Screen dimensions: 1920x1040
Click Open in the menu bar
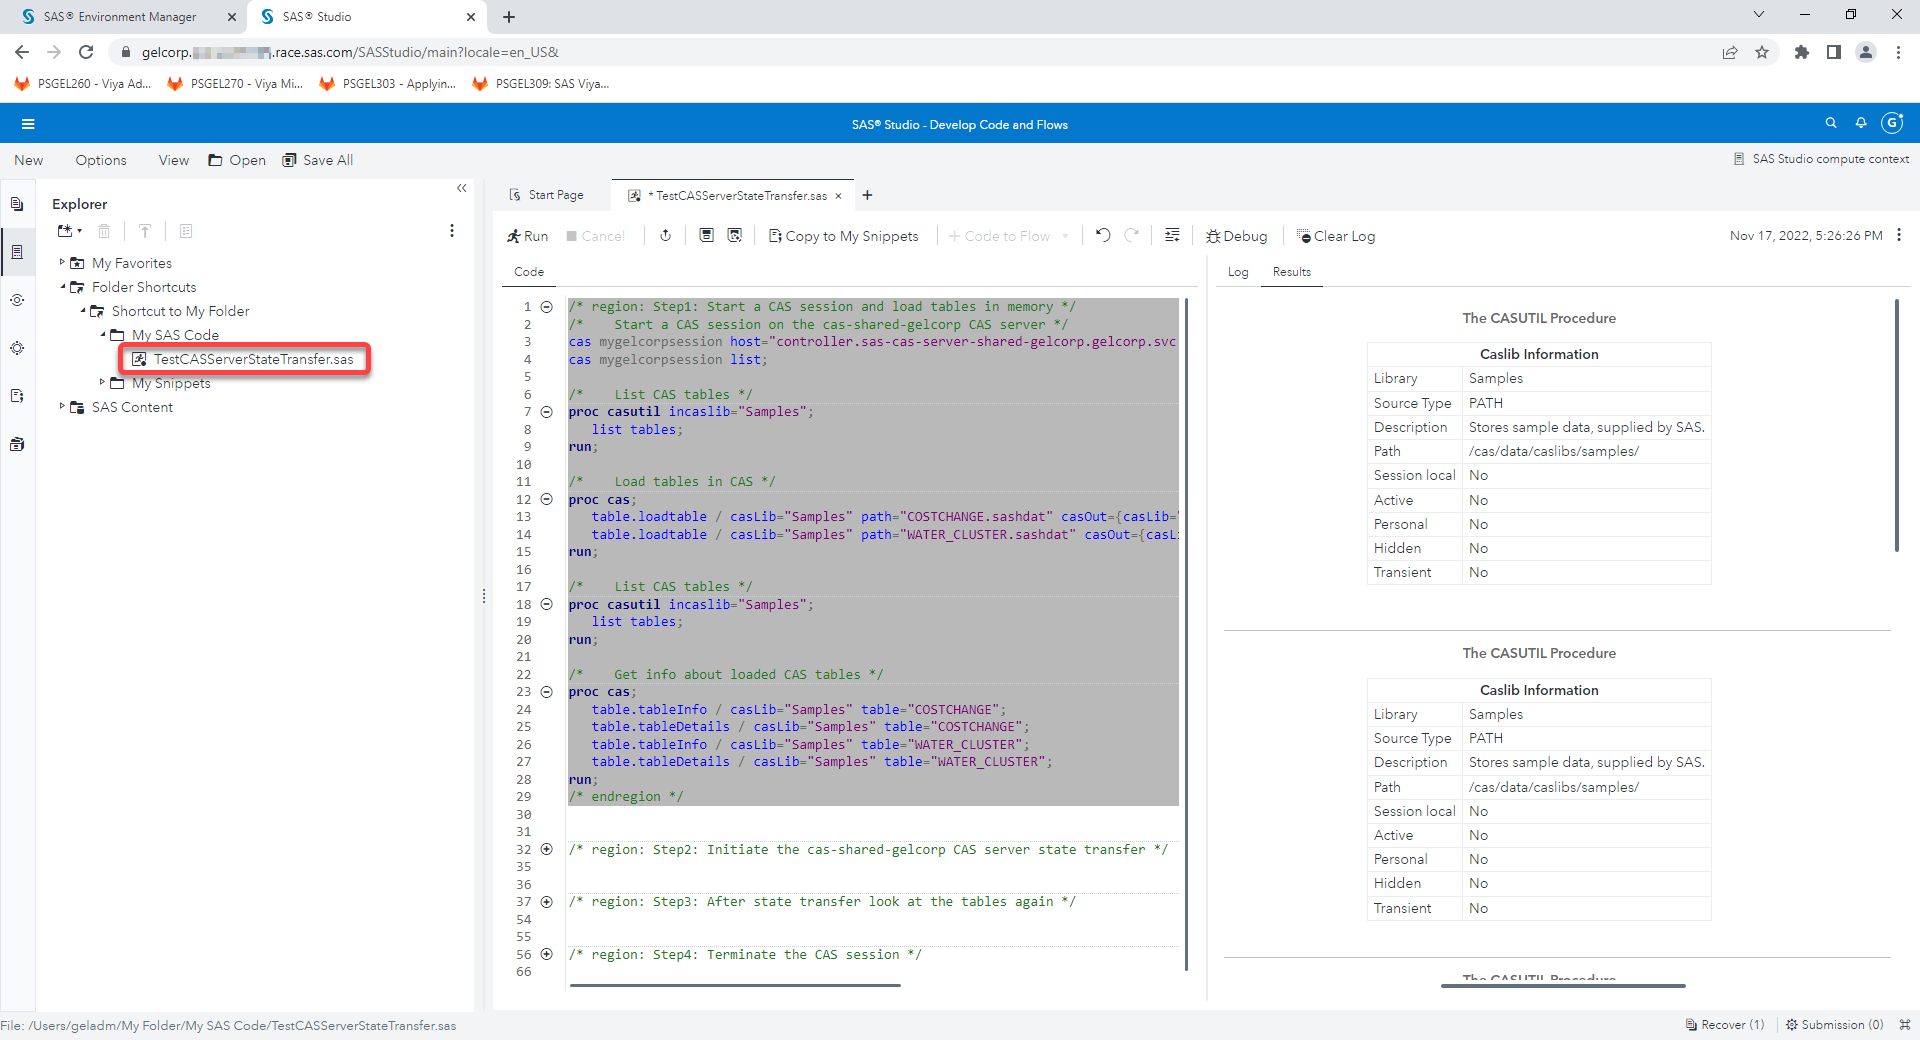tap(237, 160)
